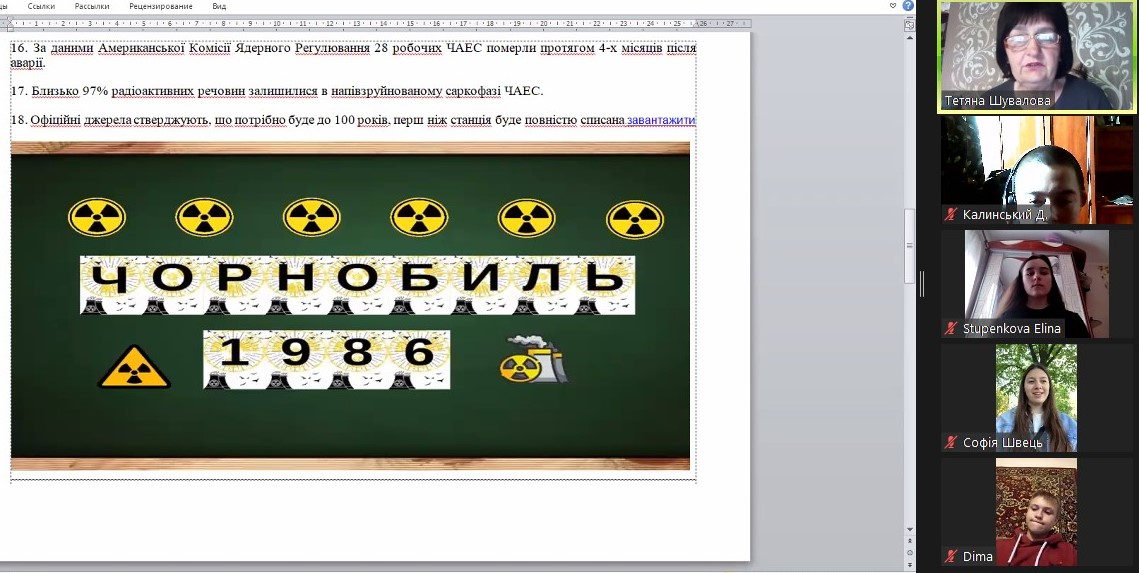Select Dima video tile
The height and width of the screenshot is (573, 1139).
point(1037,511)
